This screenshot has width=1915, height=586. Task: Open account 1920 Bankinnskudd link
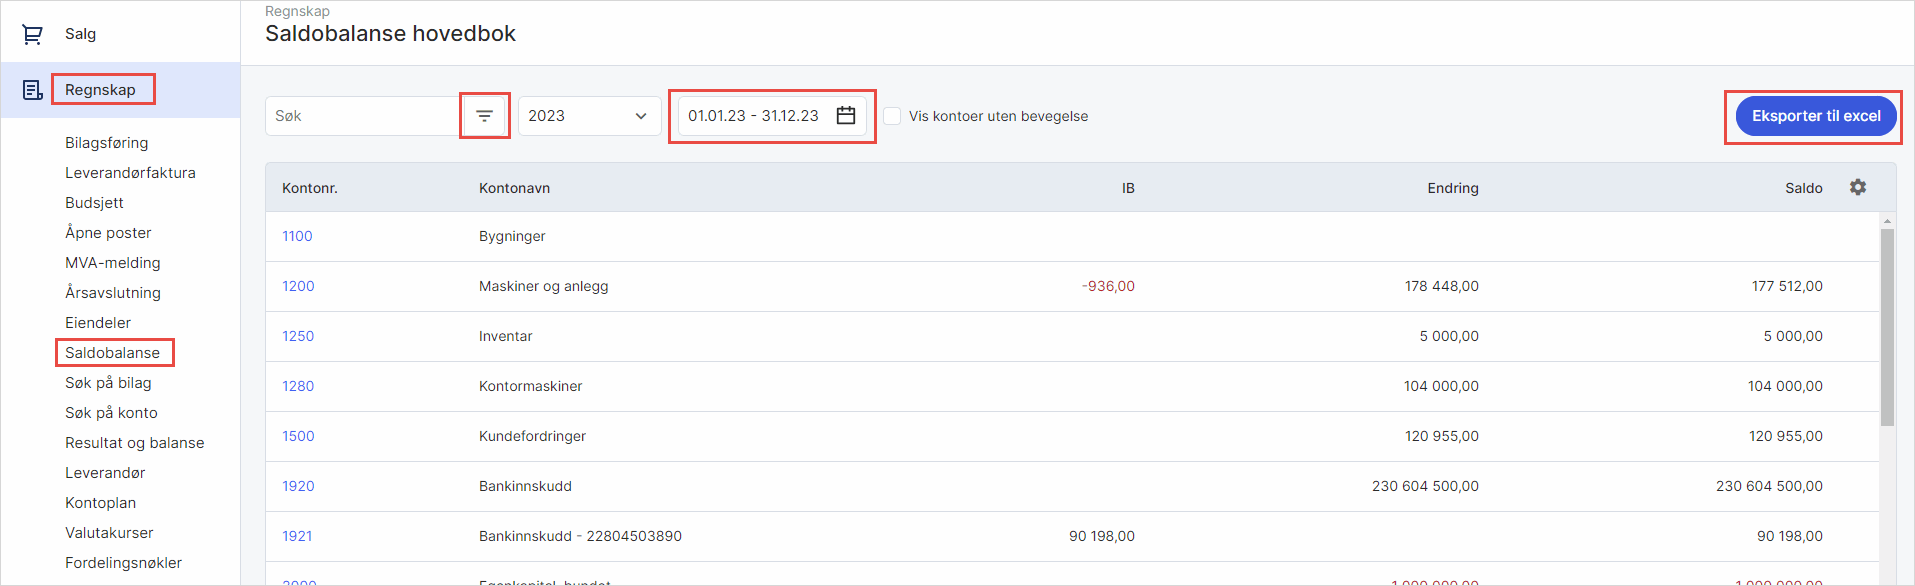click(298, 486)
